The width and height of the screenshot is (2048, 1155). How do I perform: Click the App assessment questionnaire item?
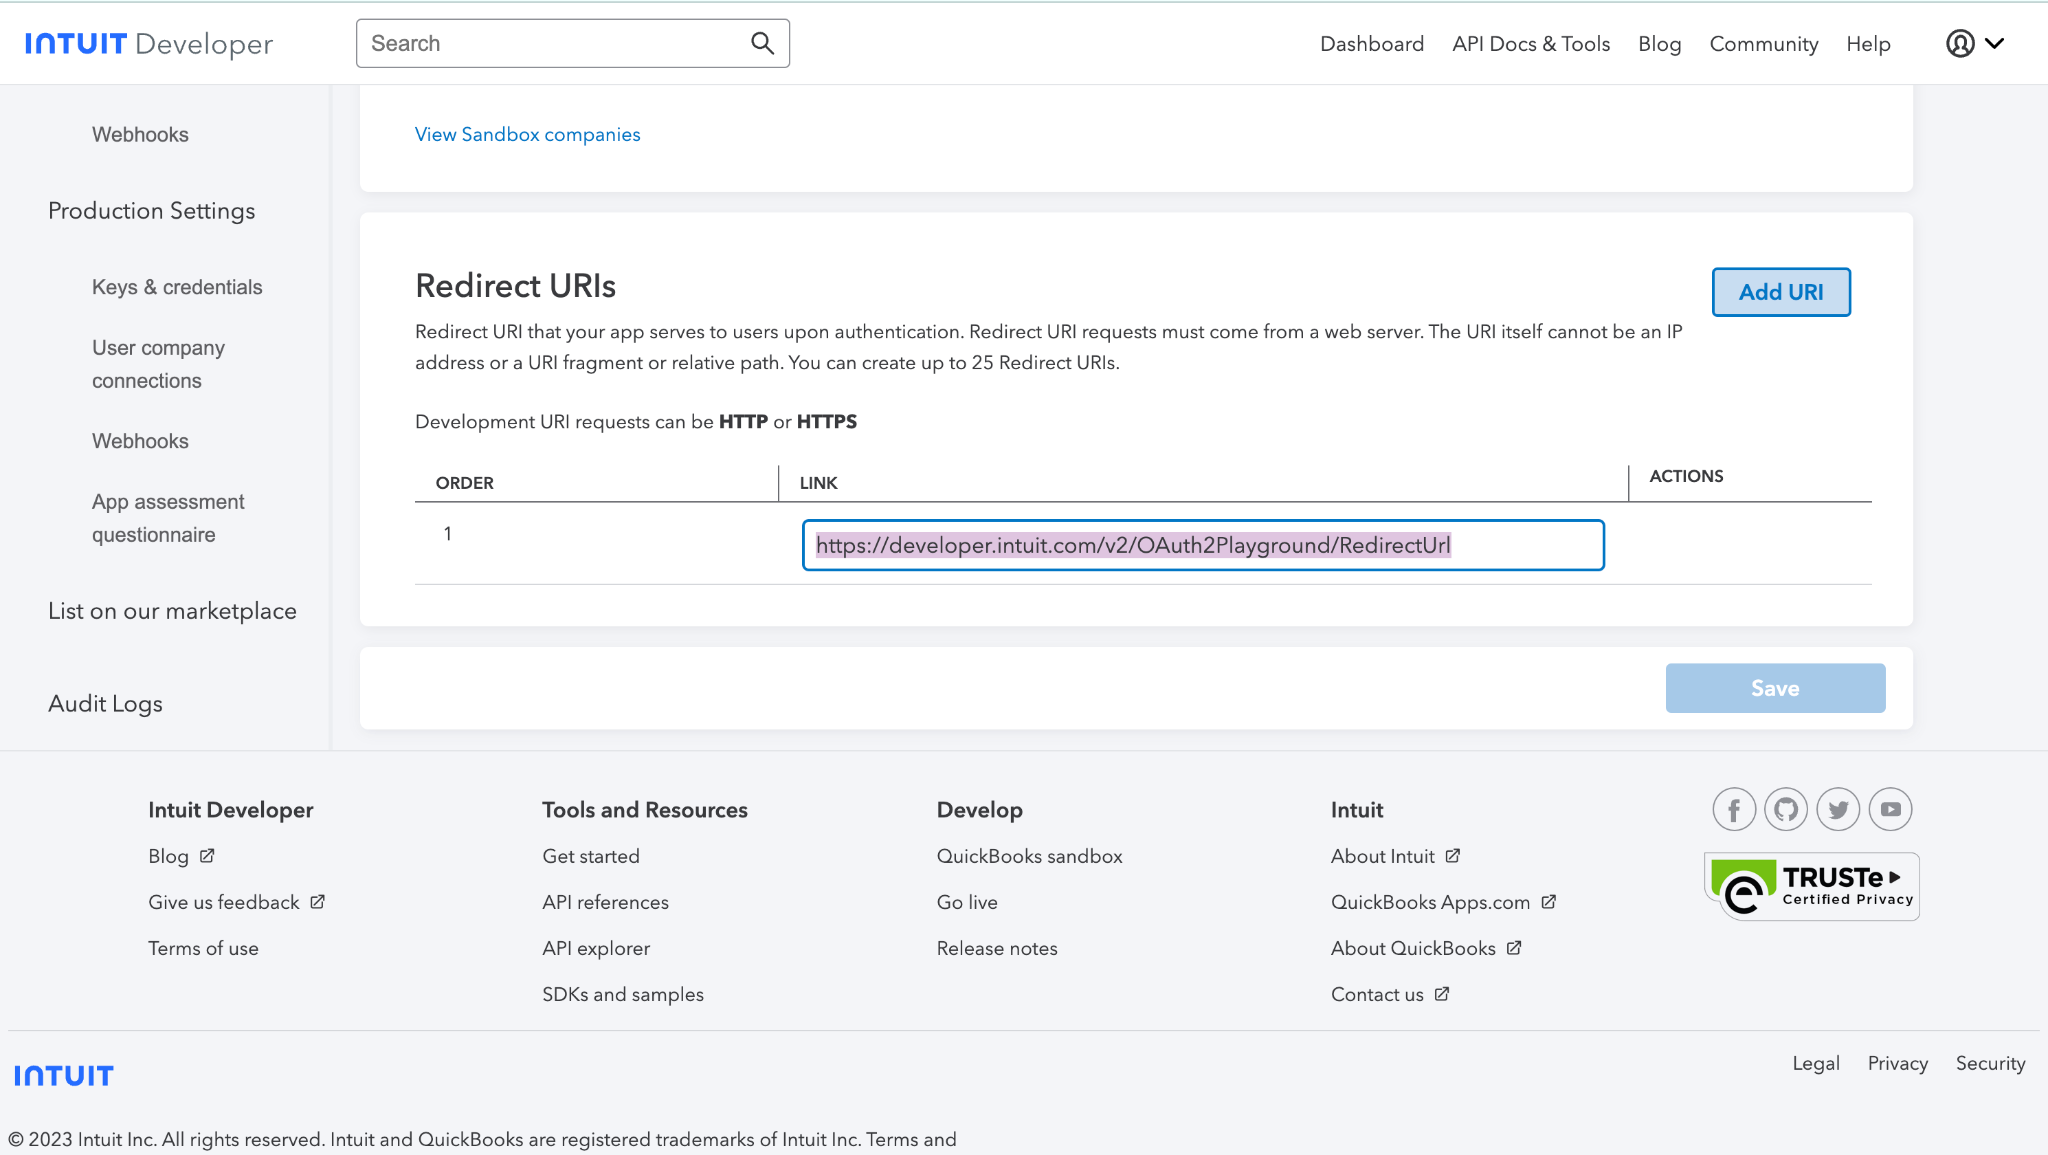point(167,518)
